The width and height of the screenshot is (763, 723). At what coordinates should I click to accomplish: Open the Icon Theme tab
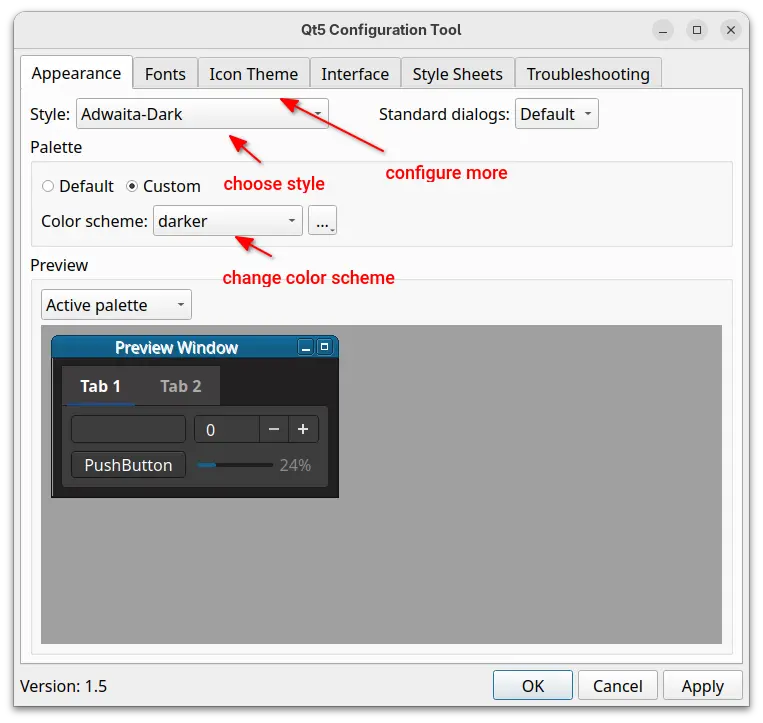[x=253, y=74]
